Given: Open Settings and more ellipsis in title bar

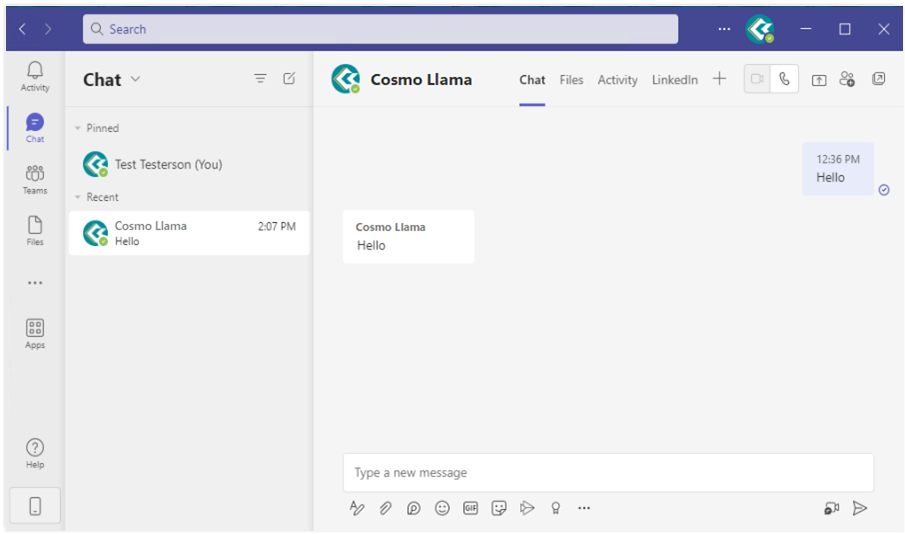Looking at the screenshot, I should (x=724, y=29).
